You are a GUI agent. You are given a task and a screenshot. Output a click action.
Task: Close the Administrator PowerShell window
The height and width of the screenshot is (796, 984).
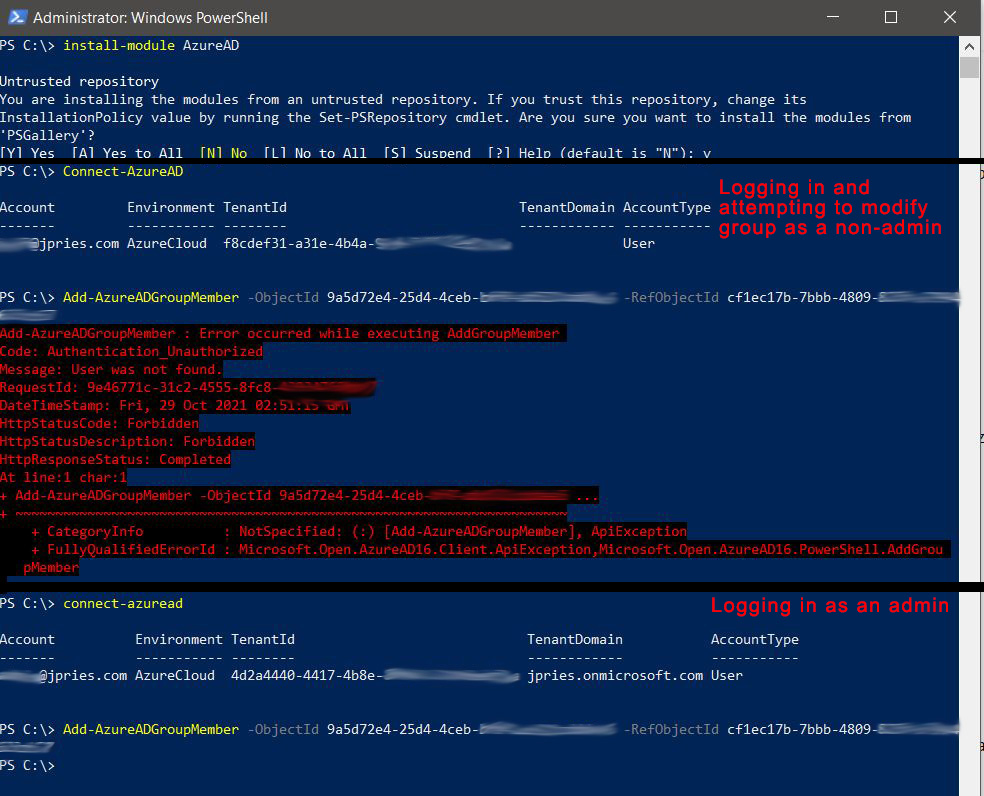coord(946,17)
